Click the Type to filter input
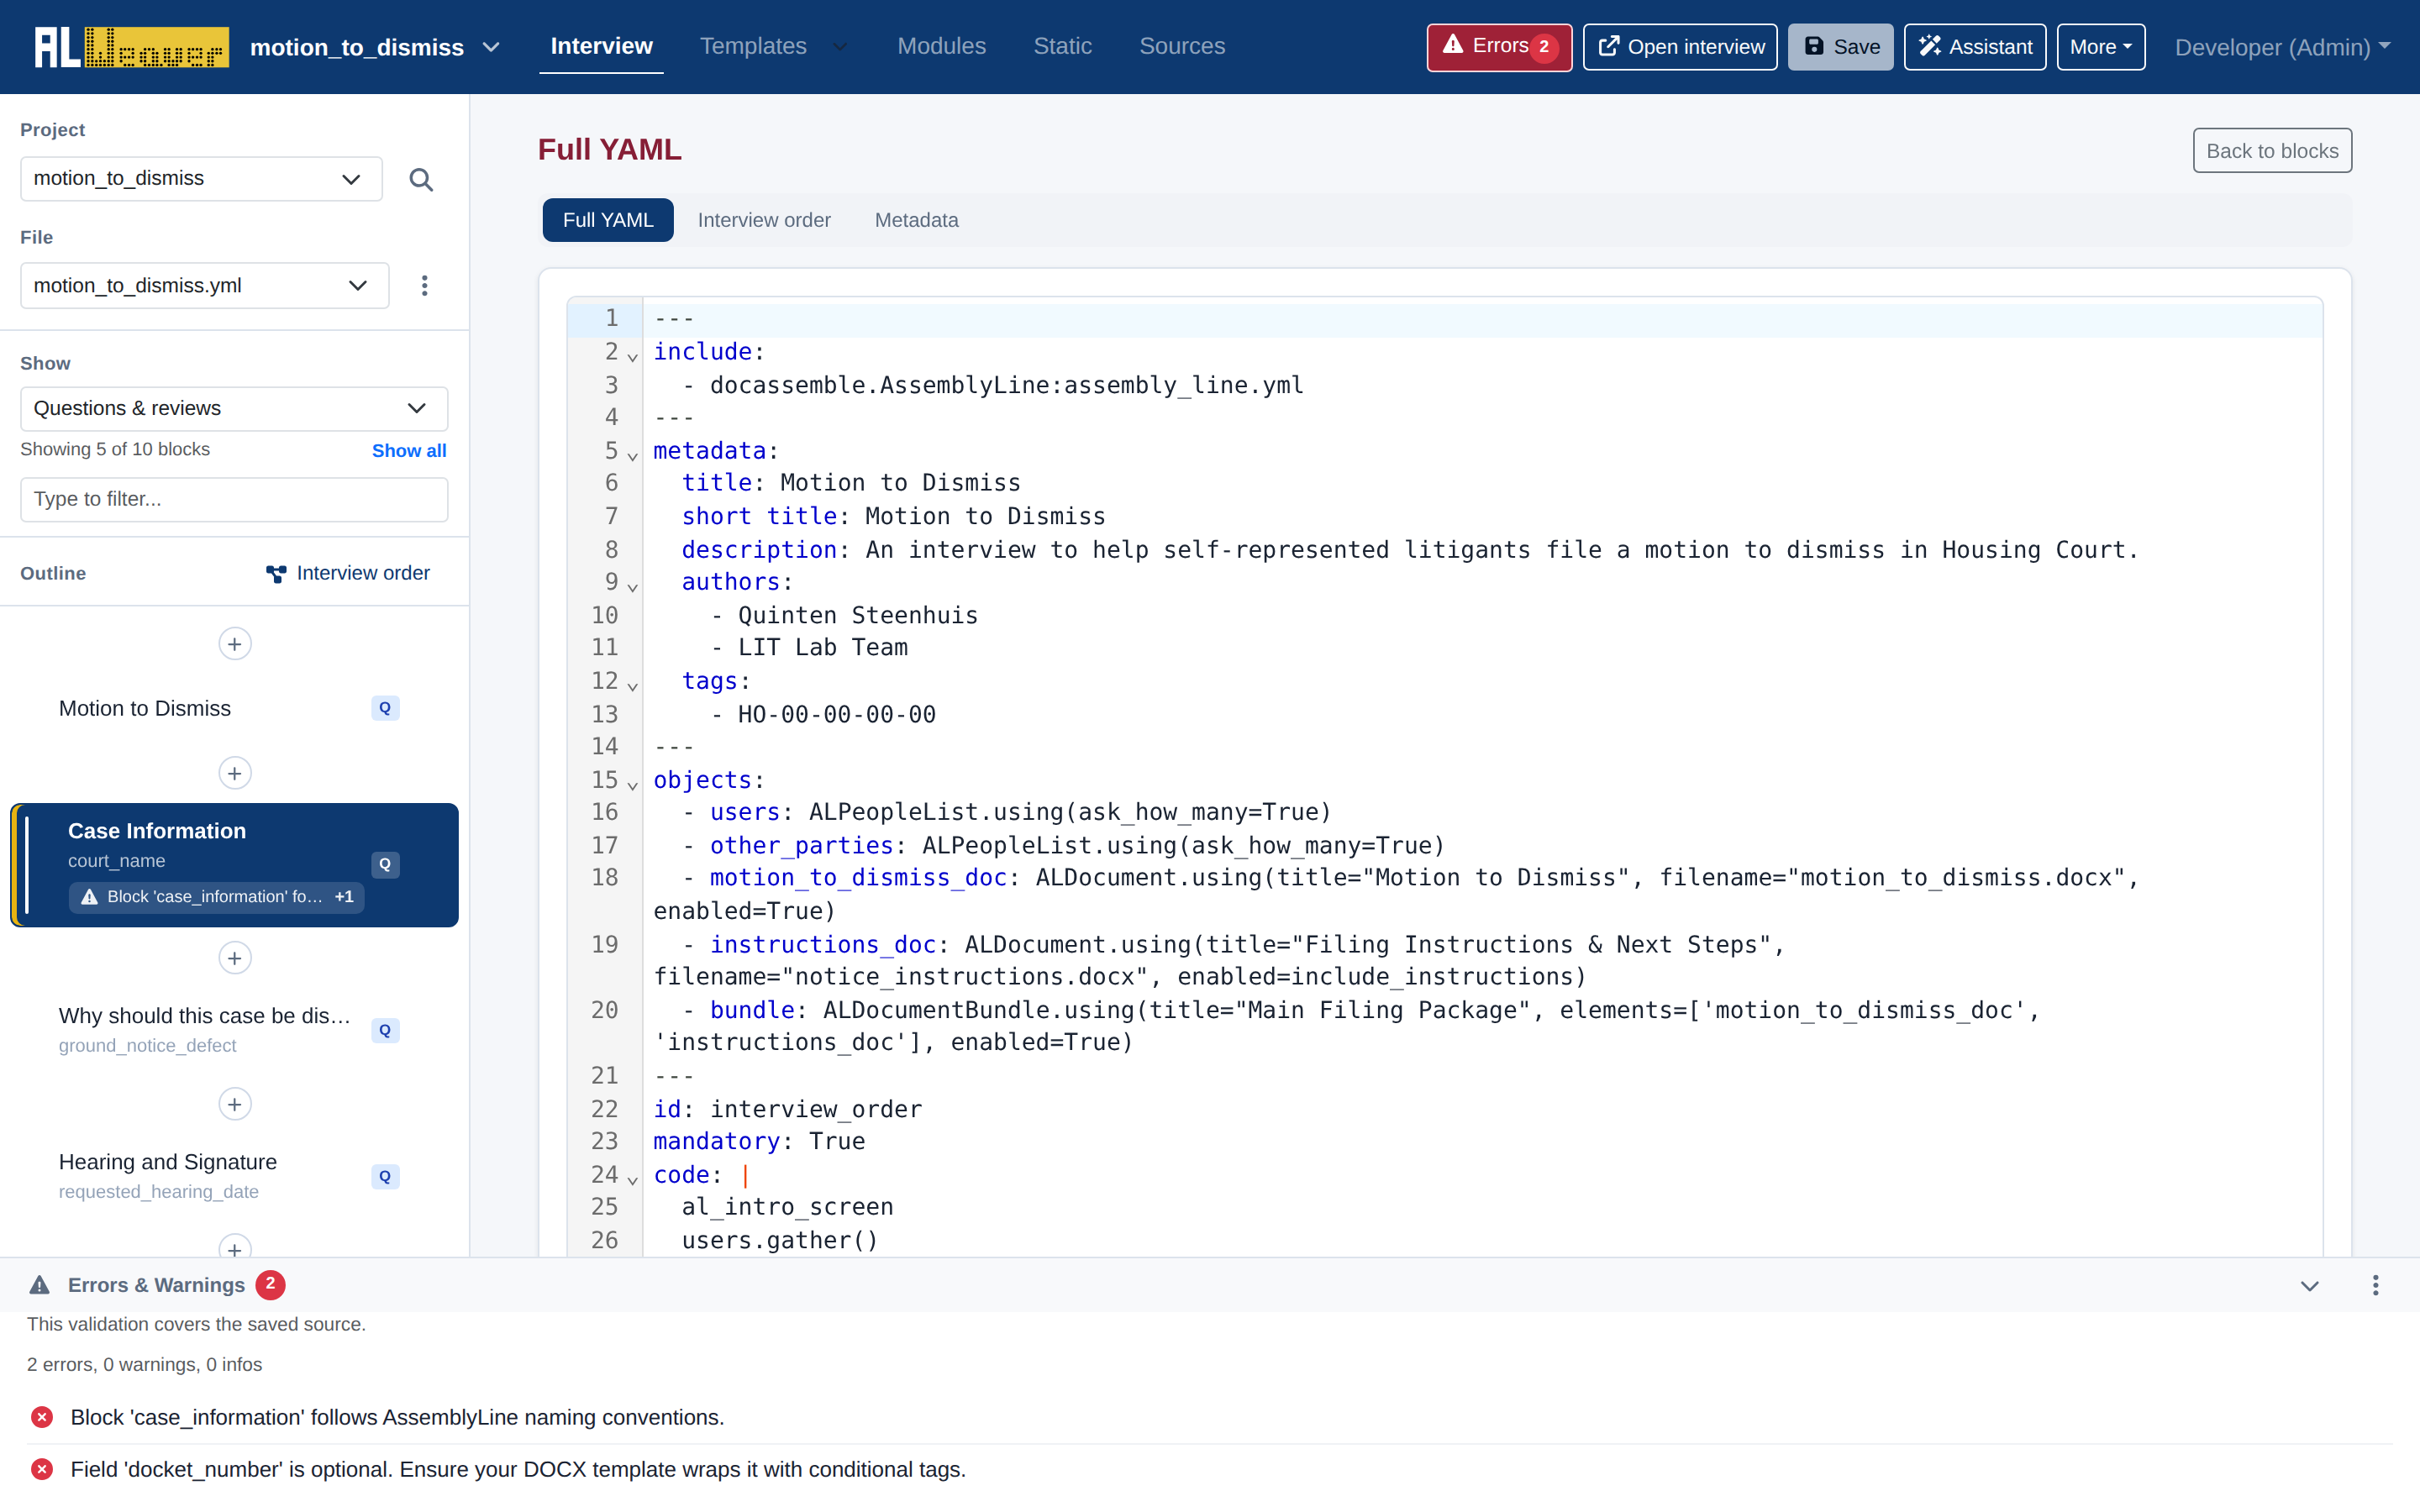The width and height of the screenshot is (2420, 1512). (x=234, y=499)
